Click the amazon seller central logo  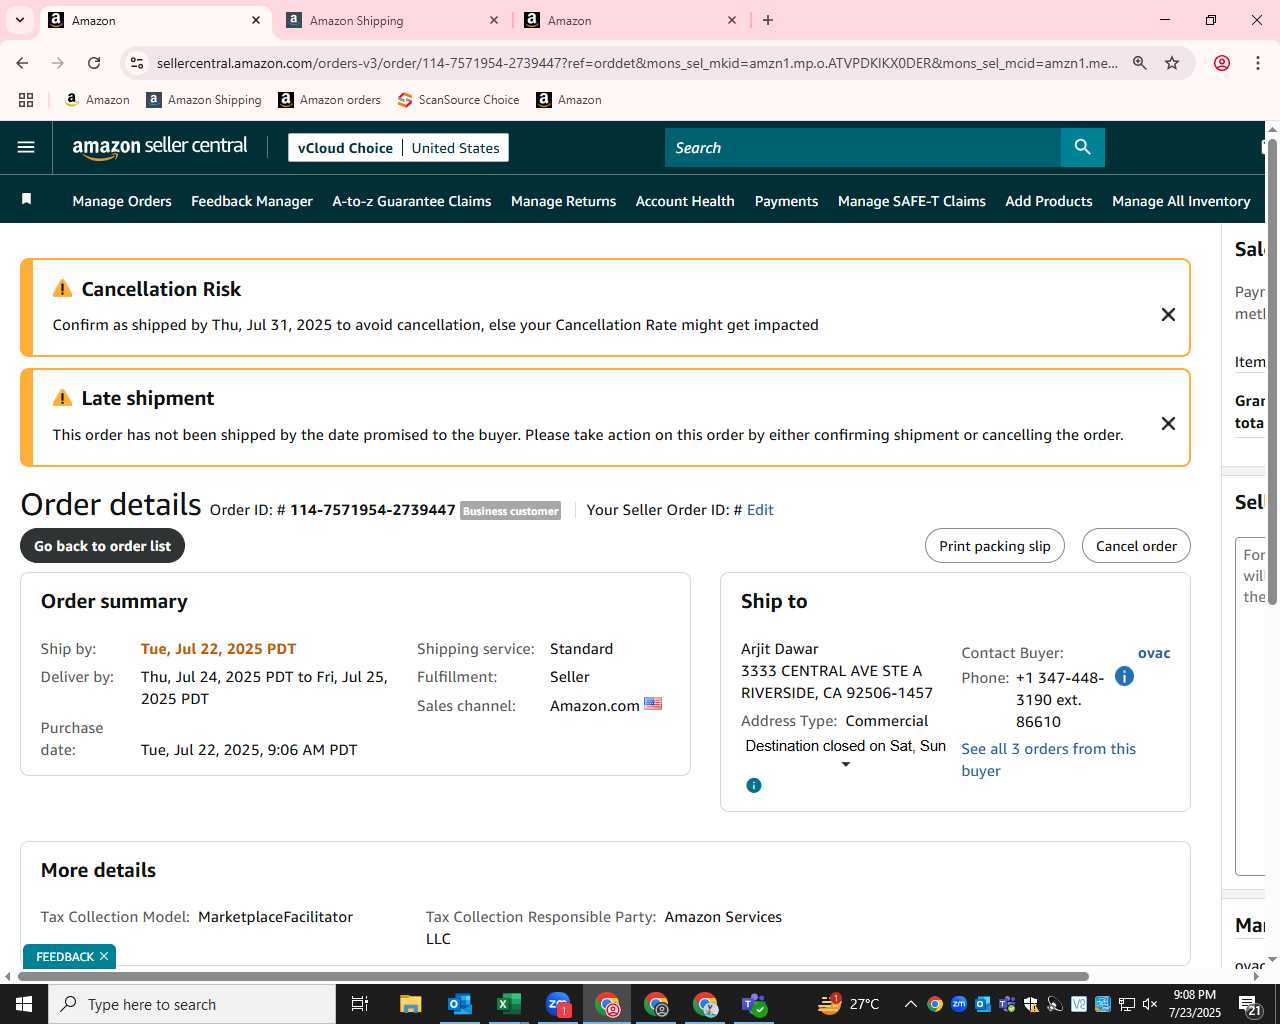160,147
